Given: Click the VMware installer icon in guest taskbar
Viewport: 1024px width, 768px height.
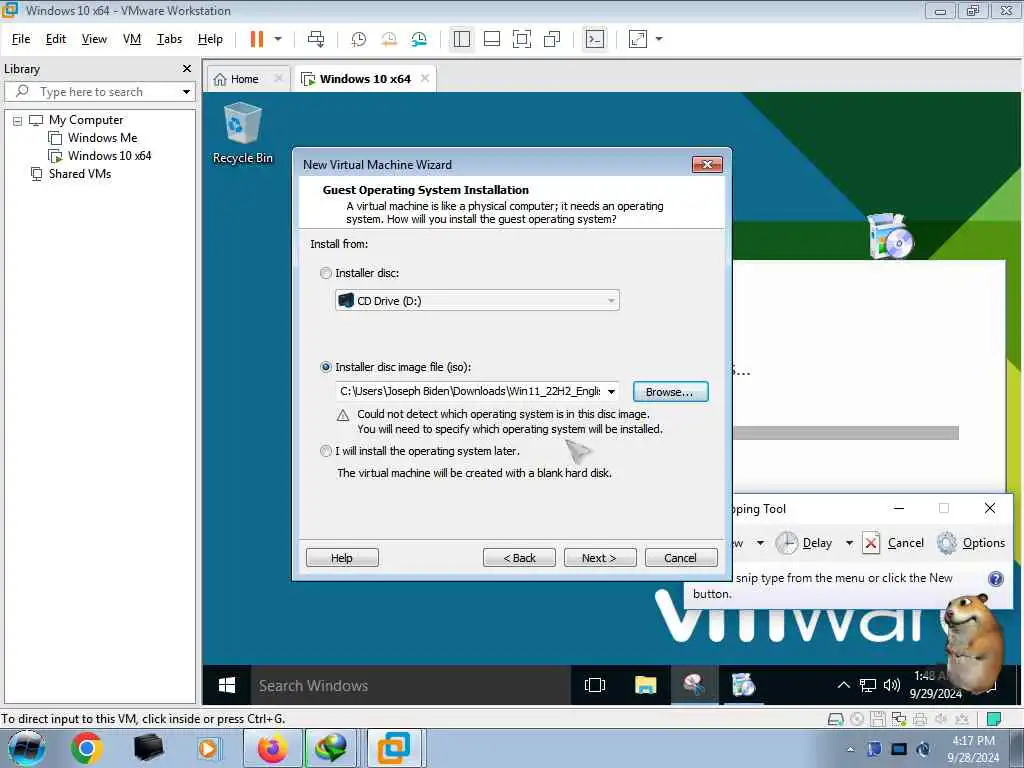Looking at the screenshot, I should [x=743, y=685].
